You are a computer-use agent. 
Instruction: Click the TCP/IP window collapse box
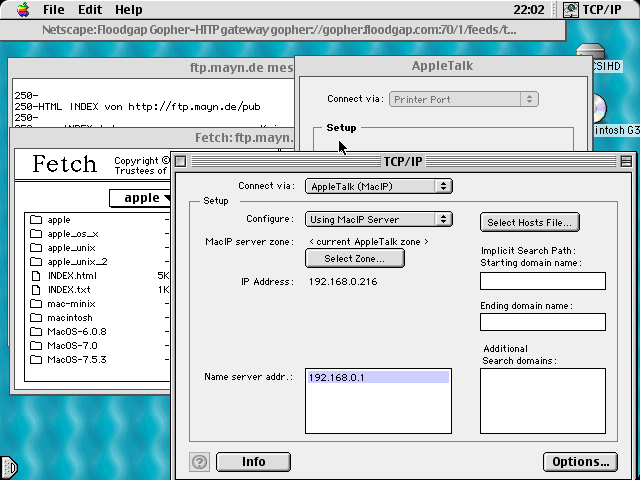coord(626,162)
